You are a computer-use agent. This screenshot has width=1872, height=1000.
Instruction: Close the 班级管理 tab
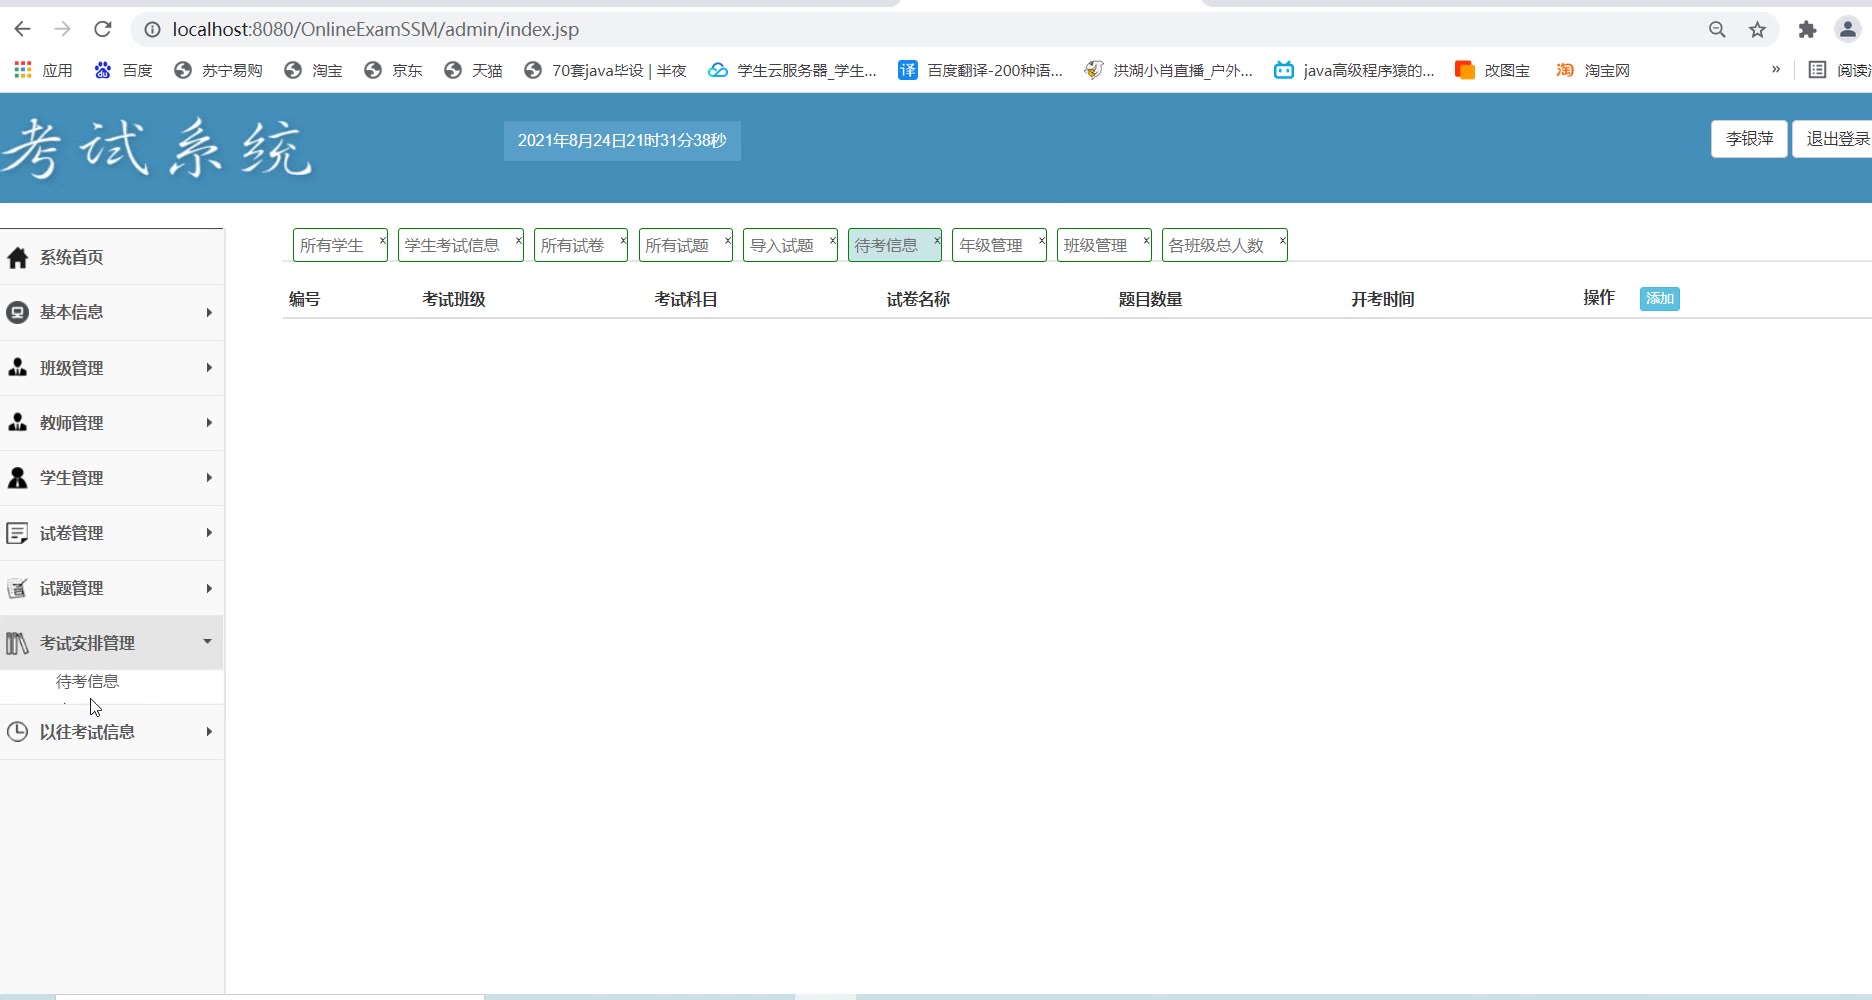[1146, 240]
